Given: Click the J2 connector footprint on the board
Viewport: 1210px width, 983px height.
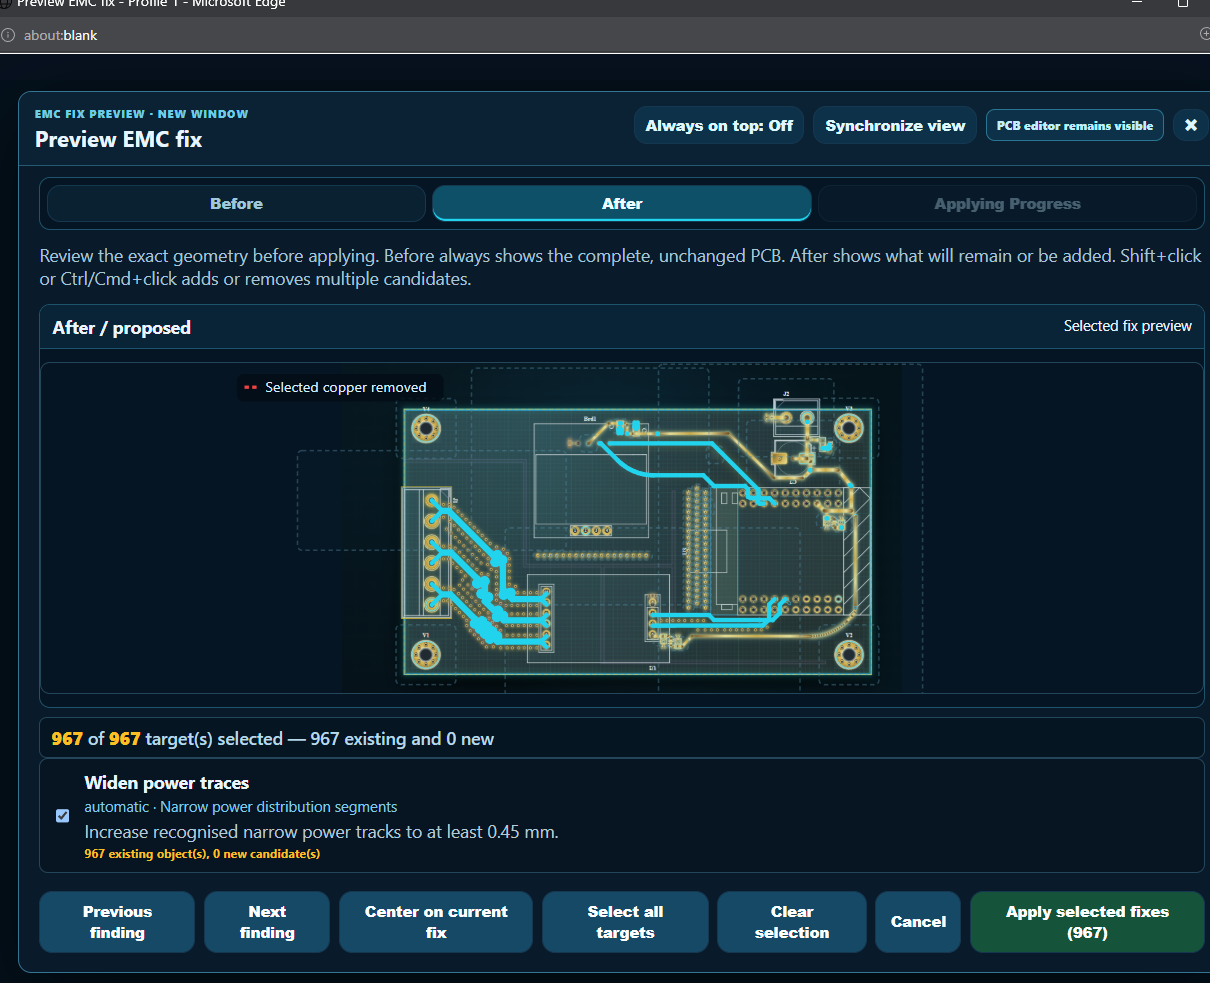Looking at the screenshot, I should [796, 416].
